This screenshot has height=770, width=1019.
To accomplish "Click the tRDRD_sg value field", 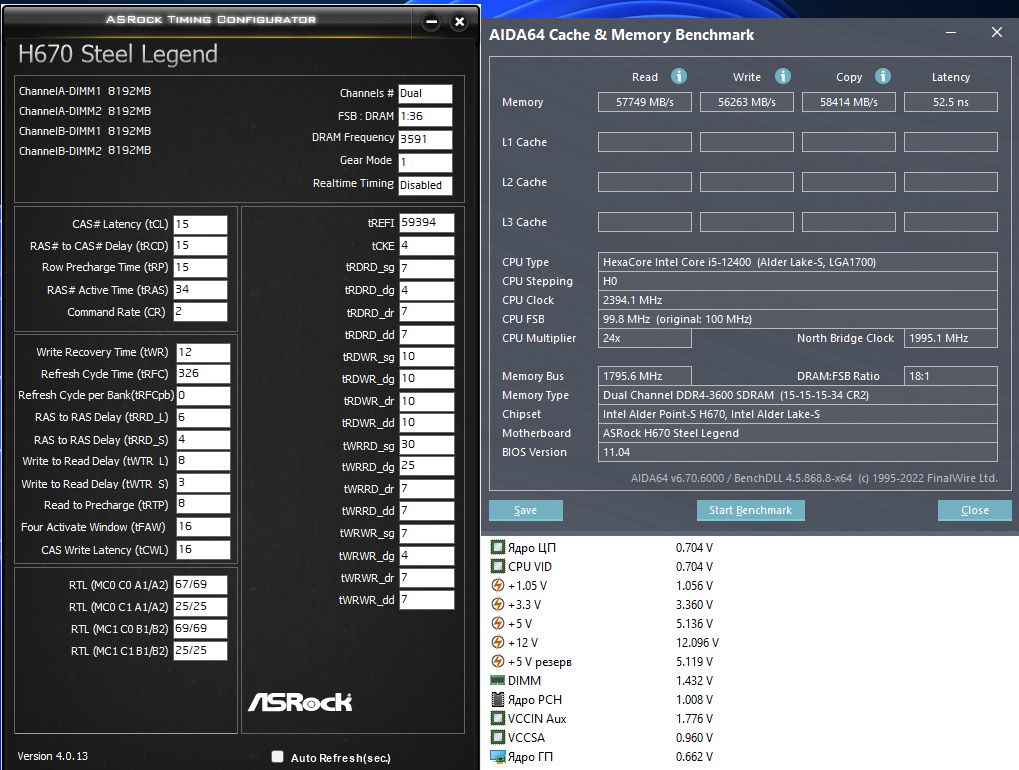I will tap(426, 268).
